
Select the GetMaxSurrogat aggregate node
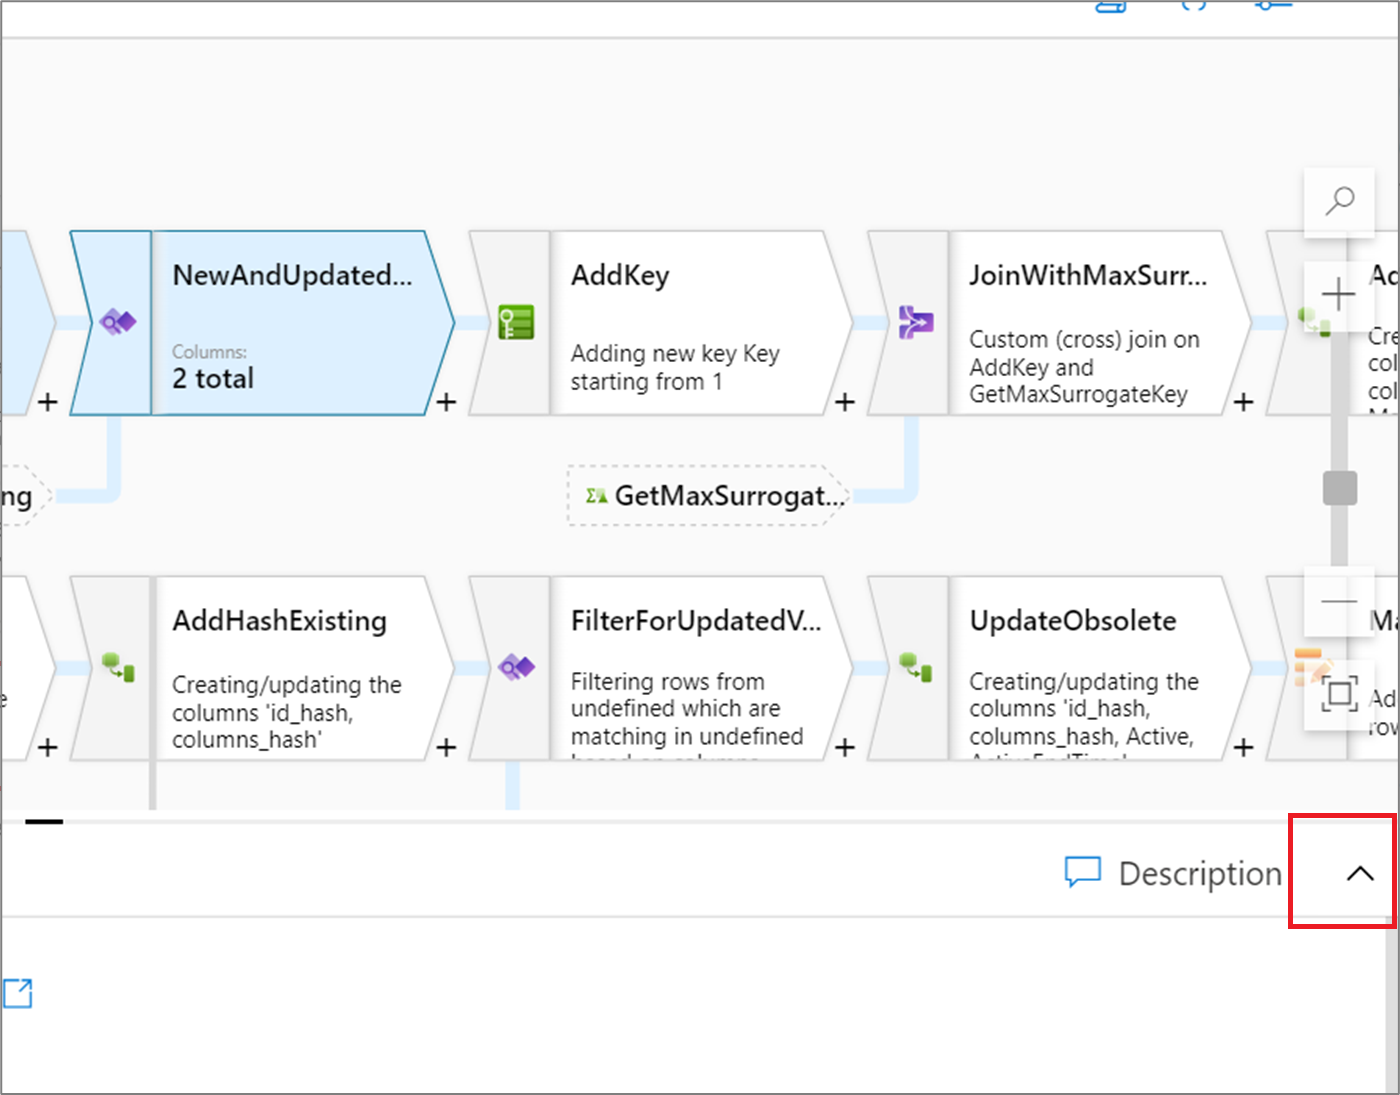pos(710,496)
